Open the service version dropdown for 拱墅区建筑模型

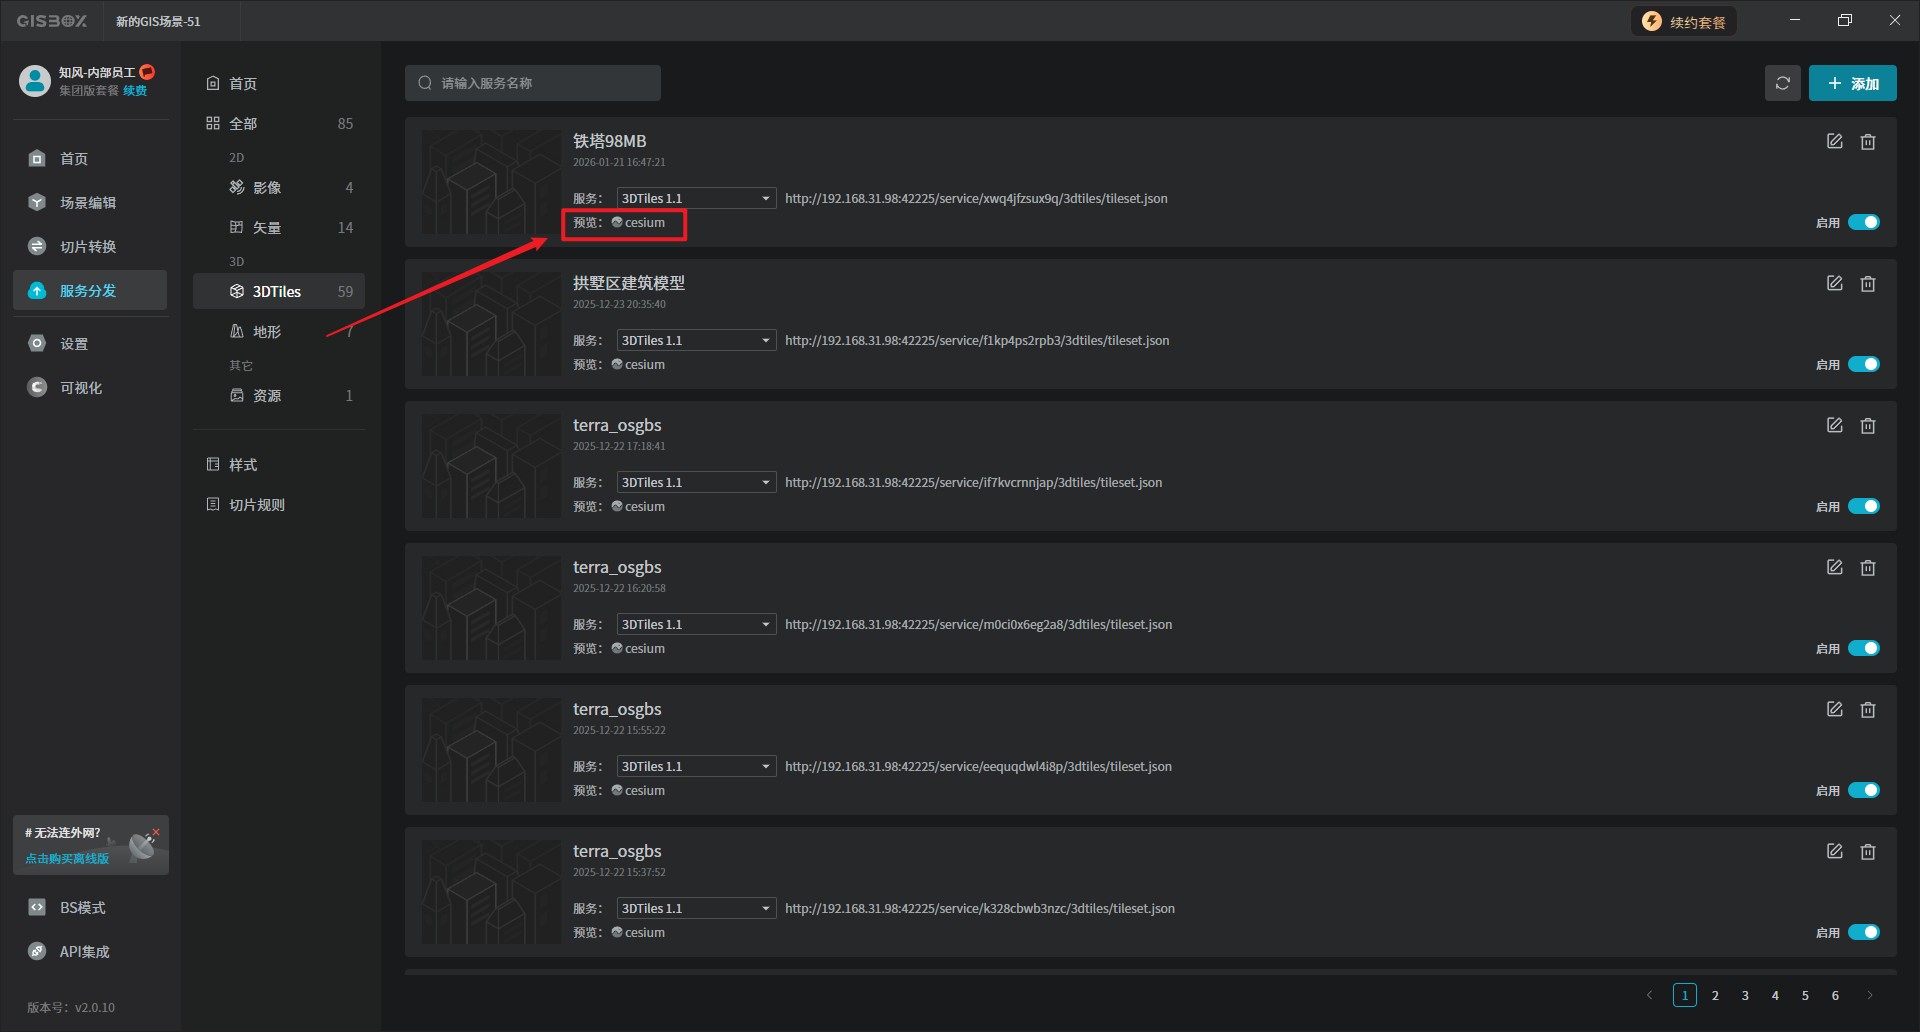(x=696, y=341)
